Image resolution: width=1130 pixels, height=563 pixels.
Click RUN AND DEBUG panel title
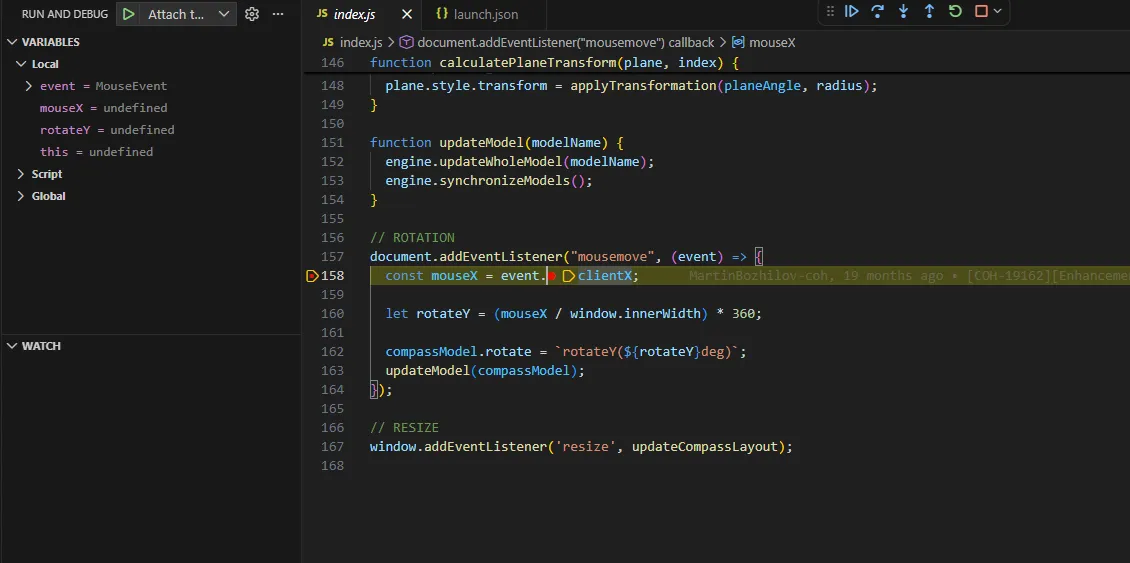[x=65, y=14]
